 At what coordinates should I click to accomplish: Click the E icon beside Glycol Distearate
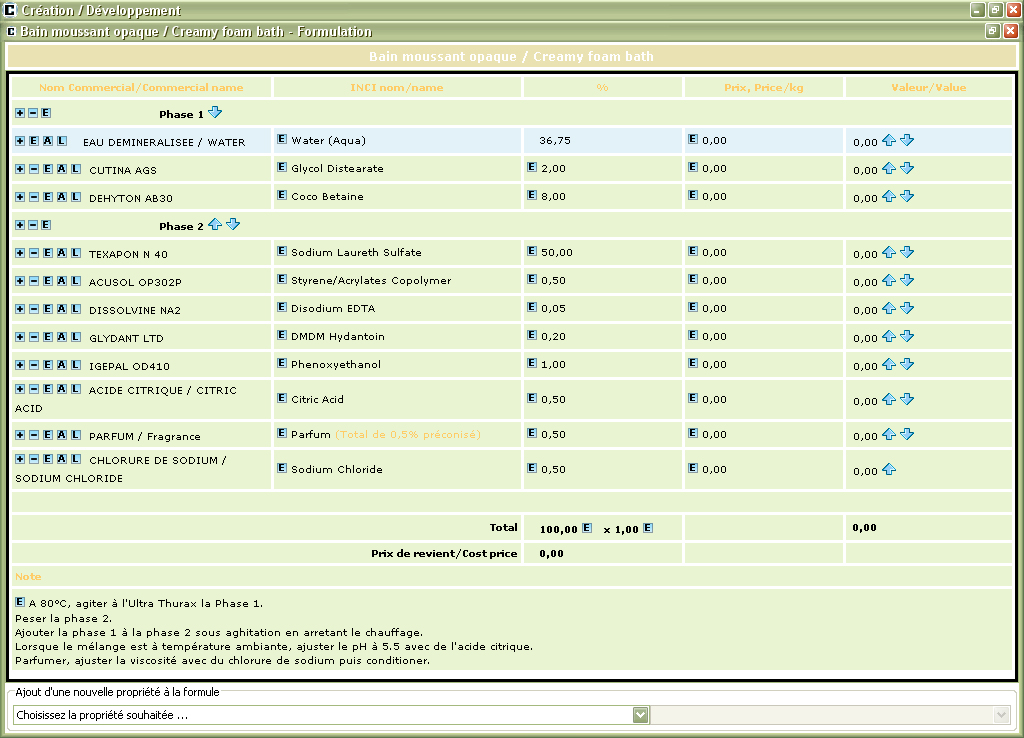[x=282, y=167]
